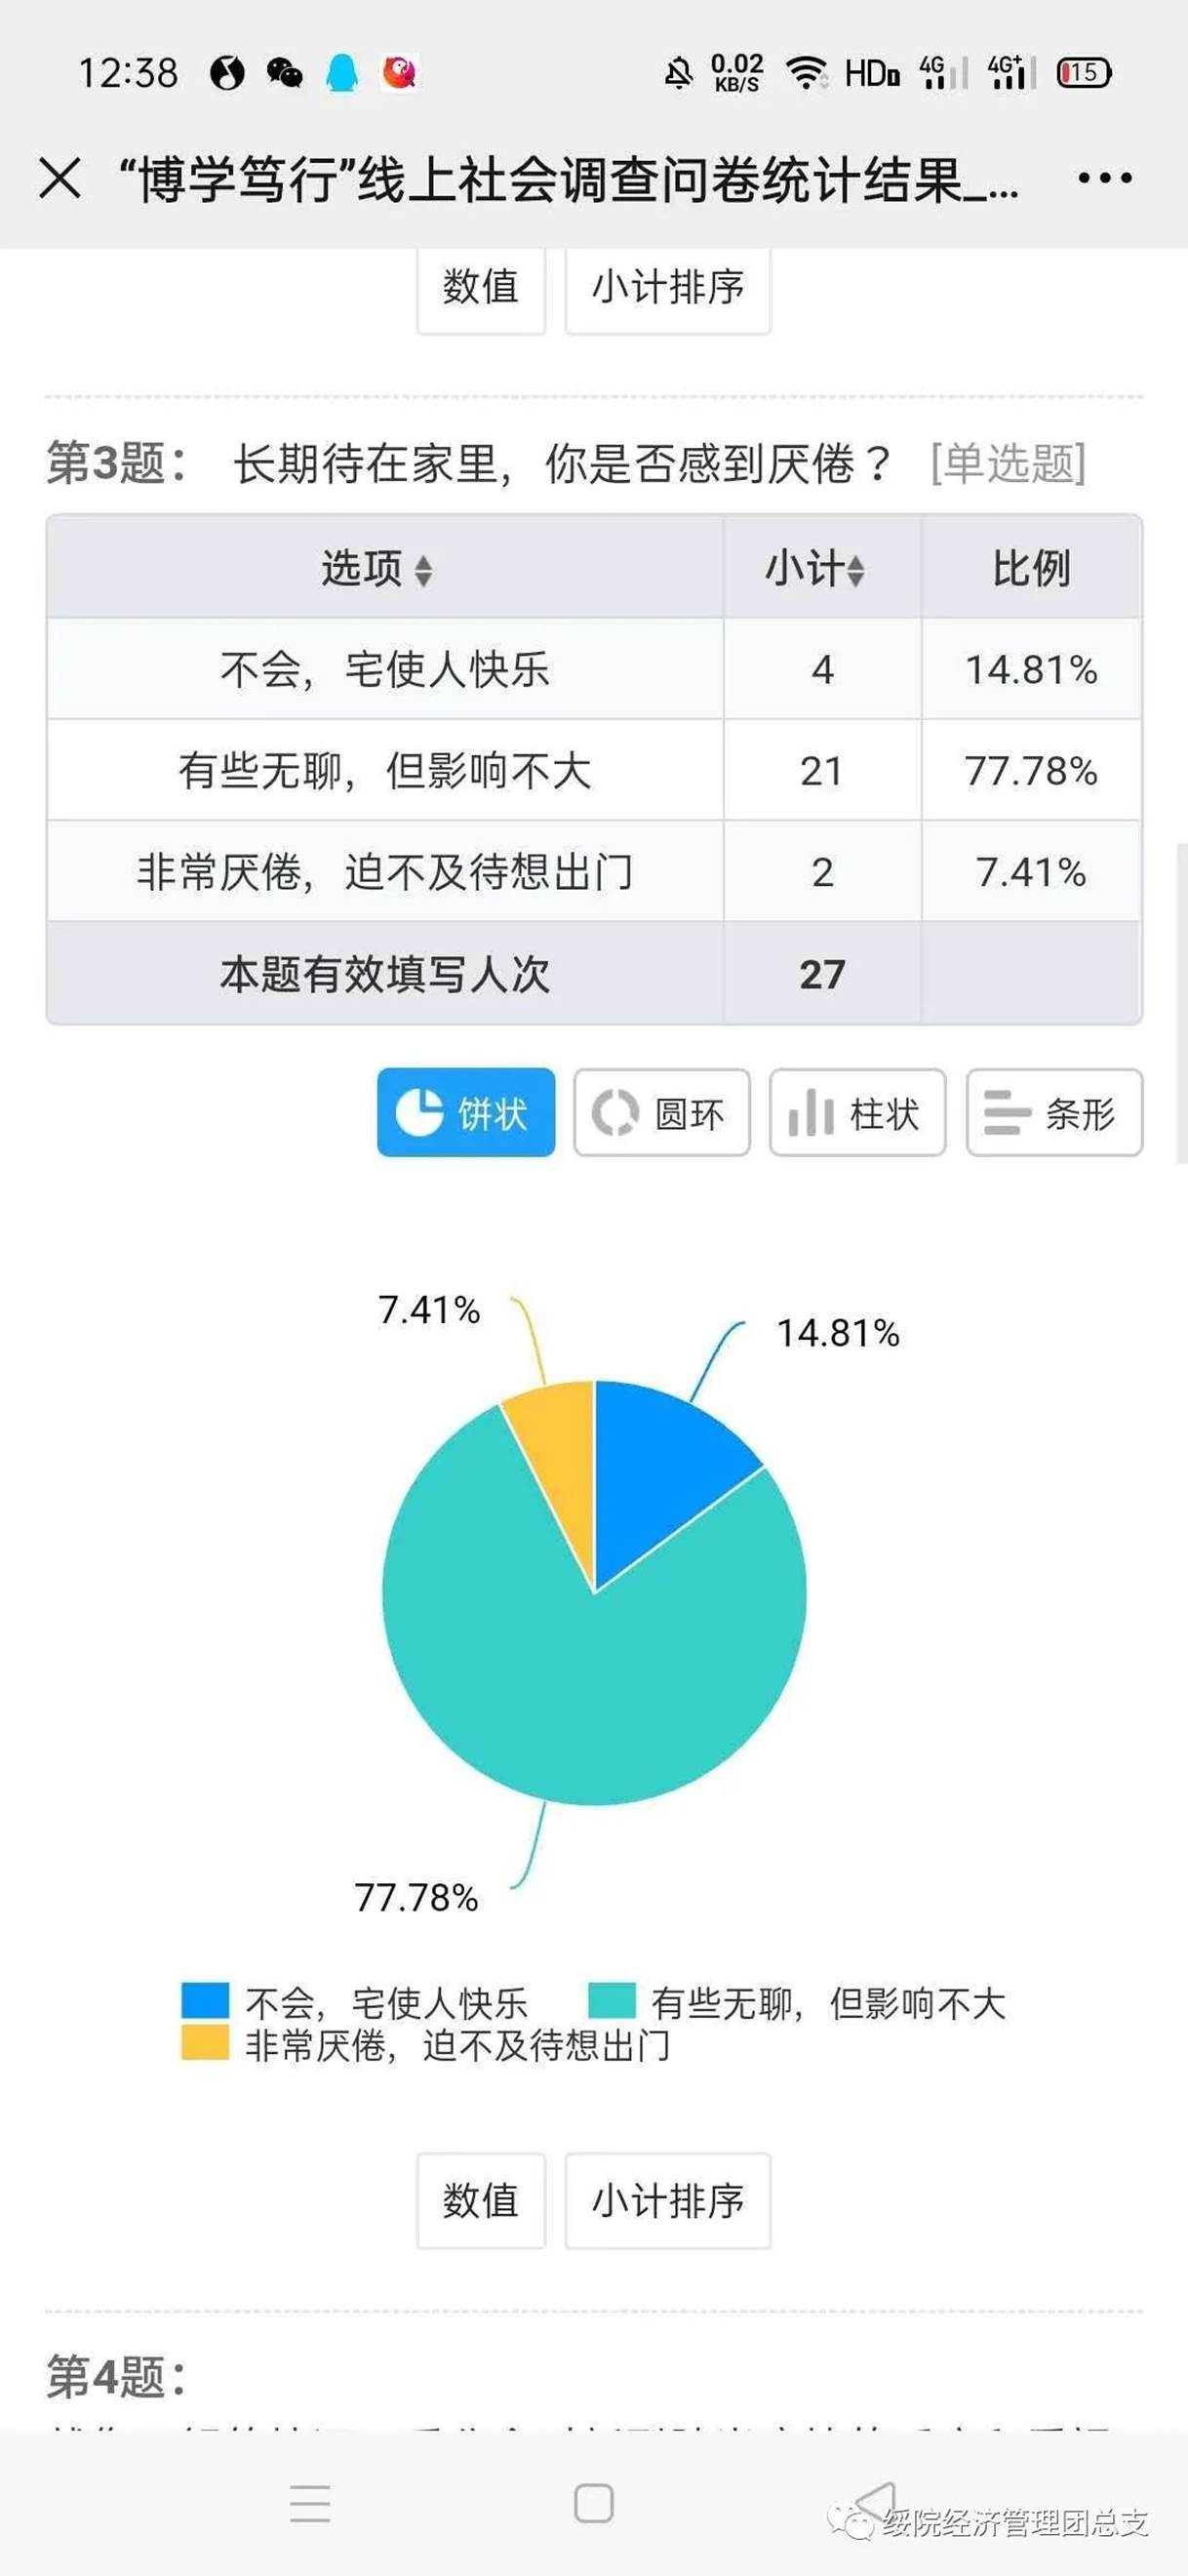This screenshot has height=2576, width=1188.
Task: Click the 数值 button below pie chart
Action: click(x=481, y=2201)
